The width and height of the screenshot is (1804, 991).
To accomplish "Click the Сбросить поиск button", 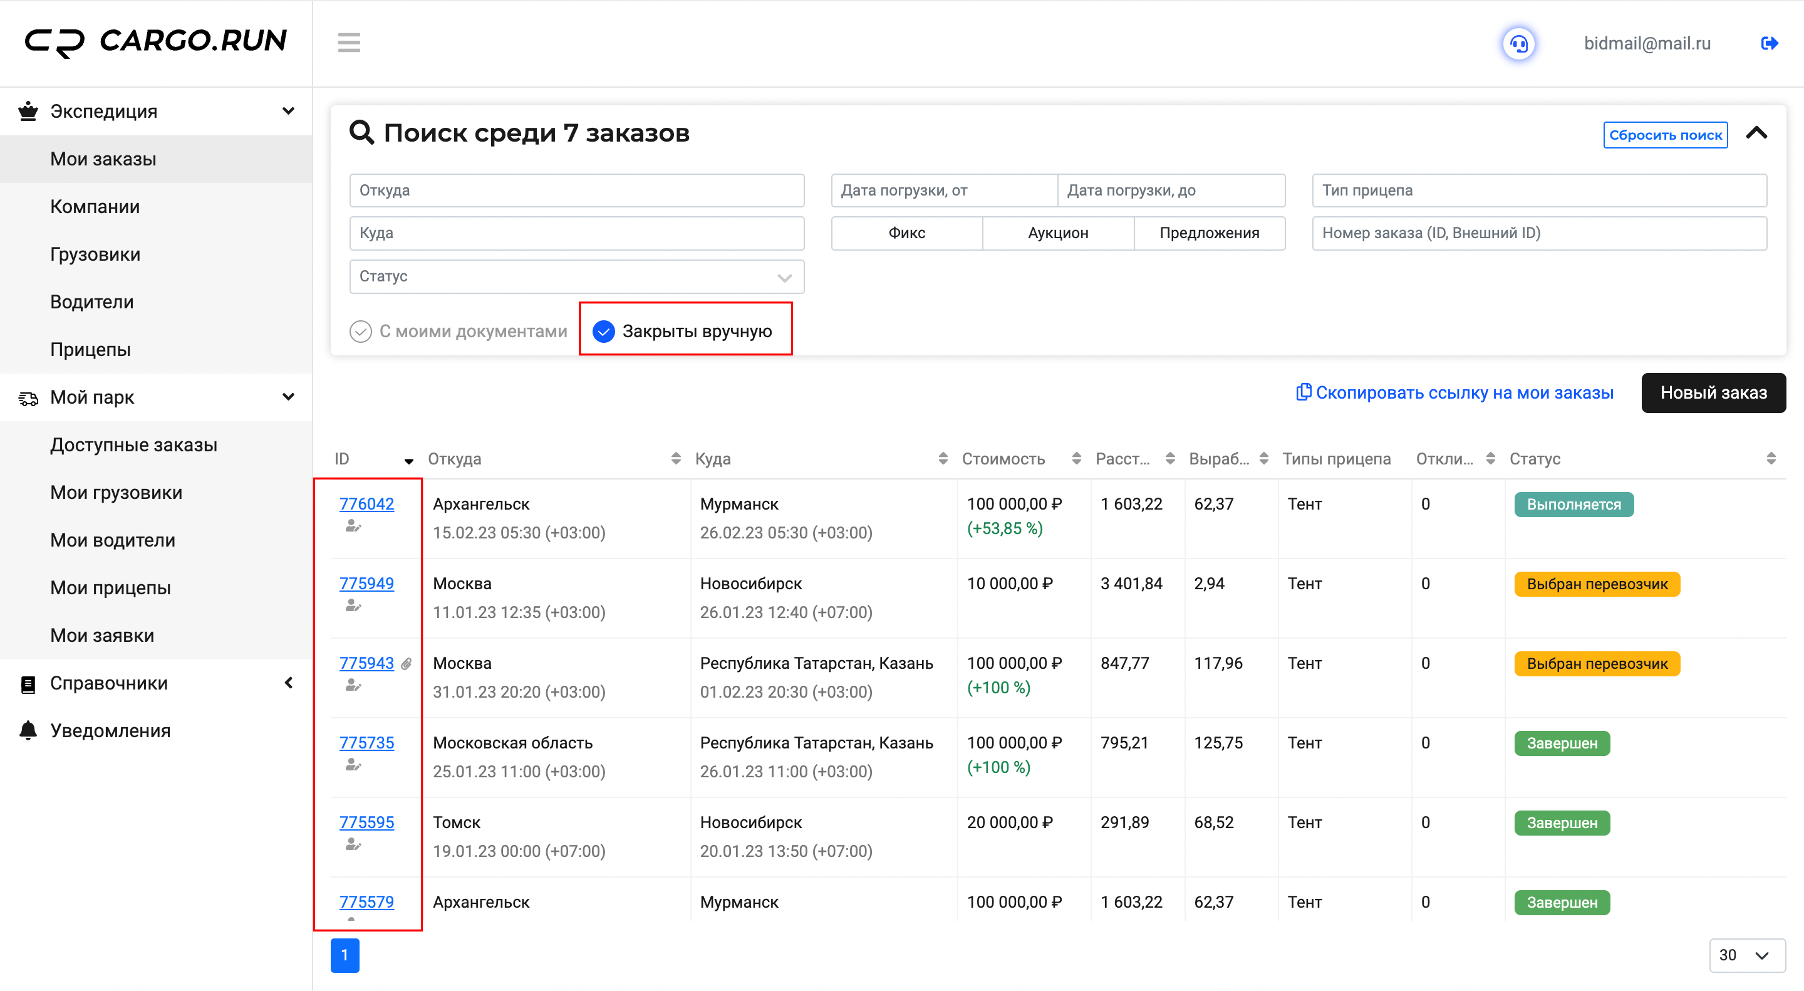I will [1666, 135].
